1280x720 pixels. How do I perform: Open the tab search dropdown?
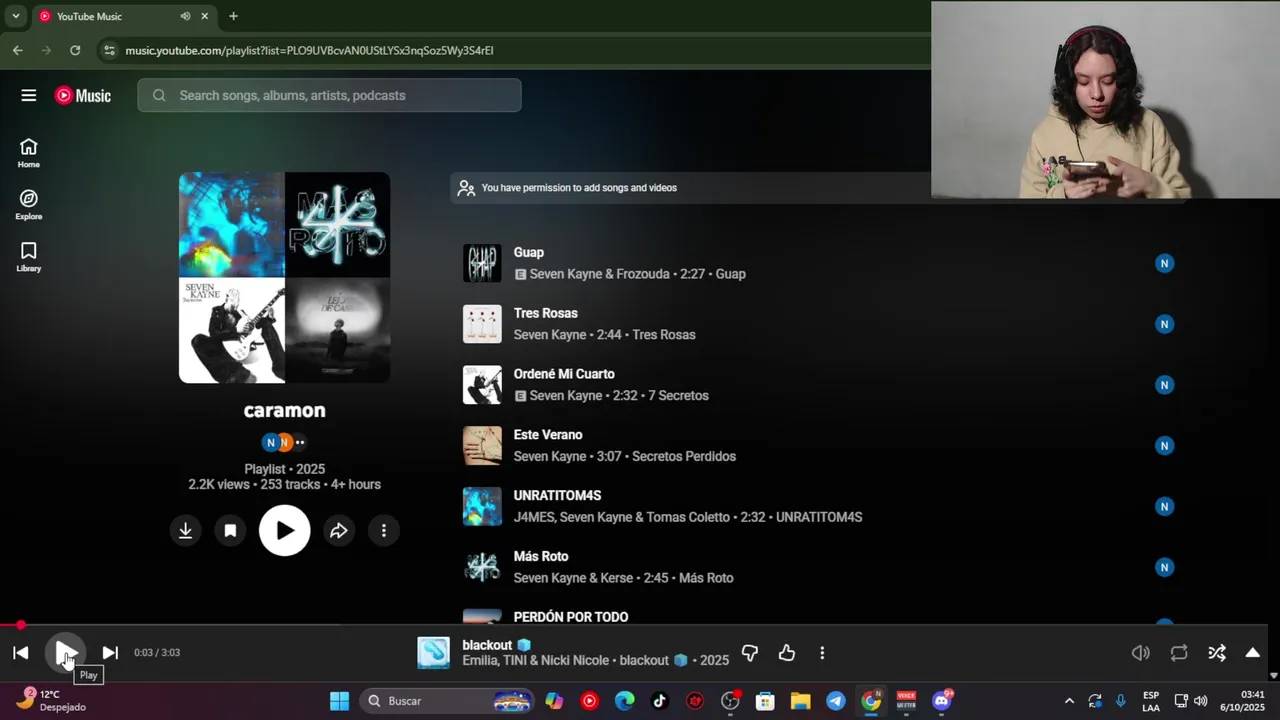click(15, 16)
